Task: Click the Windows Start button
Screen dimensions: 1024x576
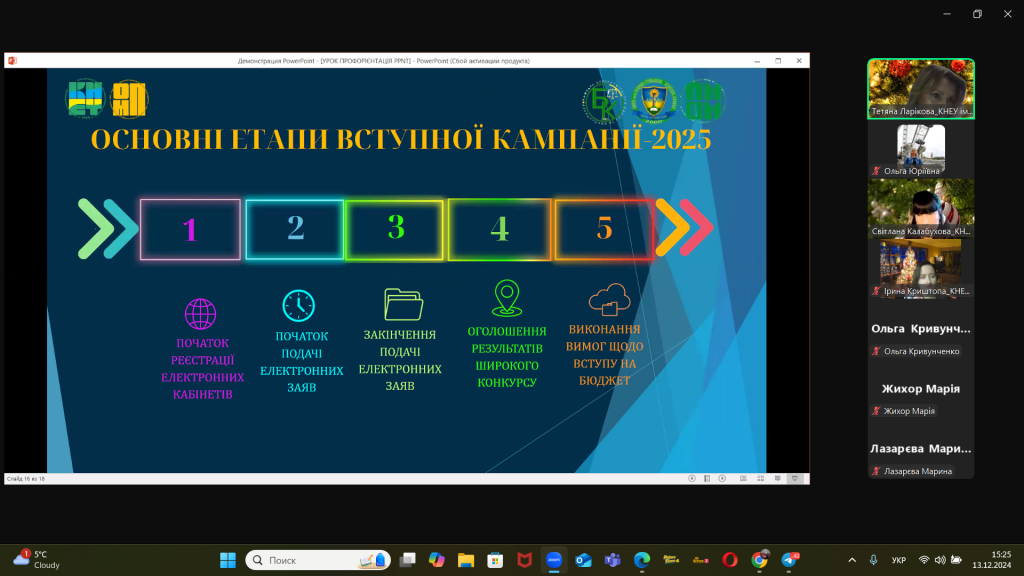Action: coord(227,560)
